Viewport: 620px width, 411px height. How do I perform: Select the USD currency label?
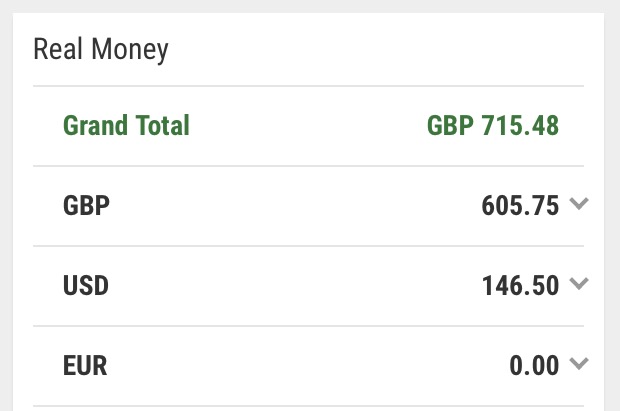click(86, 286)
